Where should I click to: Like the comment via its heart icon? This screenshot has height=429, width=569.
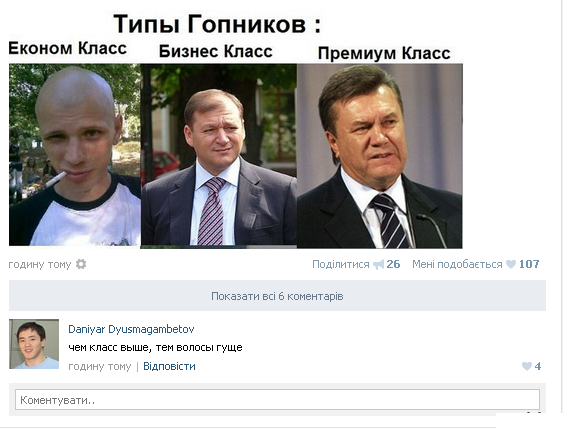click(527, 366)
